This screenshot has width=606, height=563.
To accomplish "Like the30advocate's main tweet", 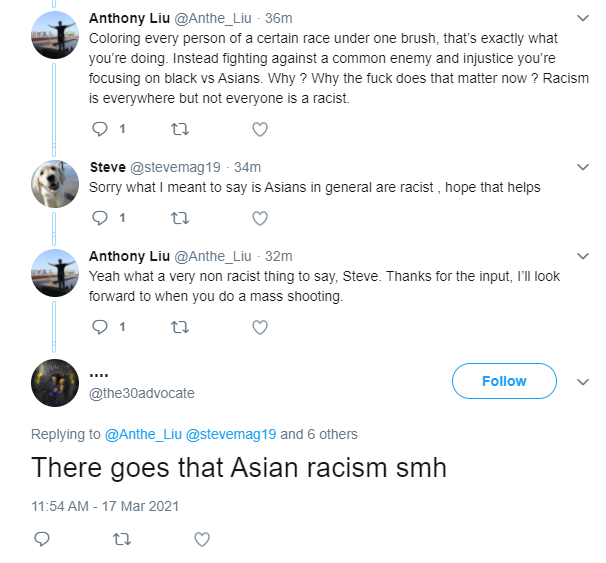I will click(202, 539).
